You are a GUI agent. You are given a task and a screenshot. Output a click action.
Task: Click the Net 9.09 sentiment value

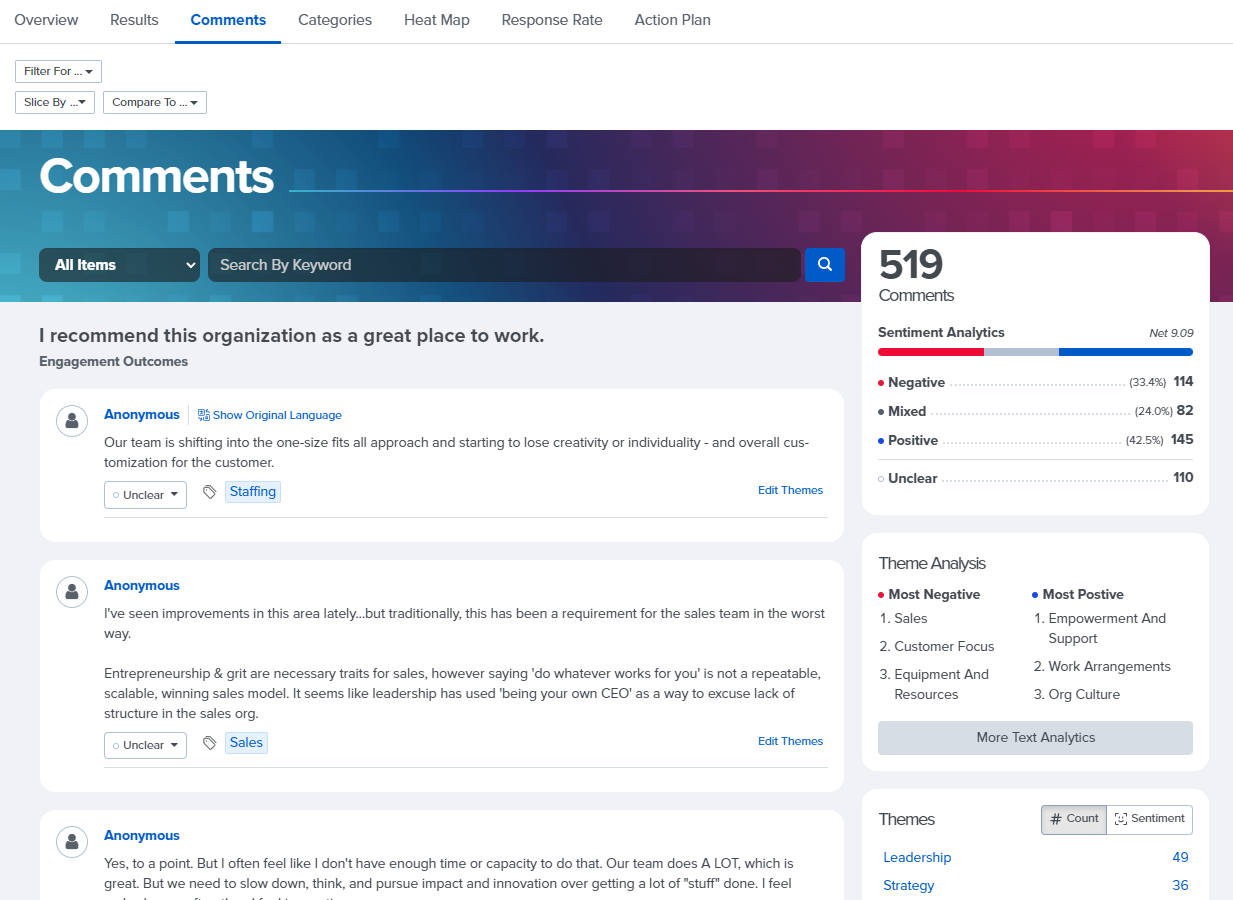tap(1171, 333)
